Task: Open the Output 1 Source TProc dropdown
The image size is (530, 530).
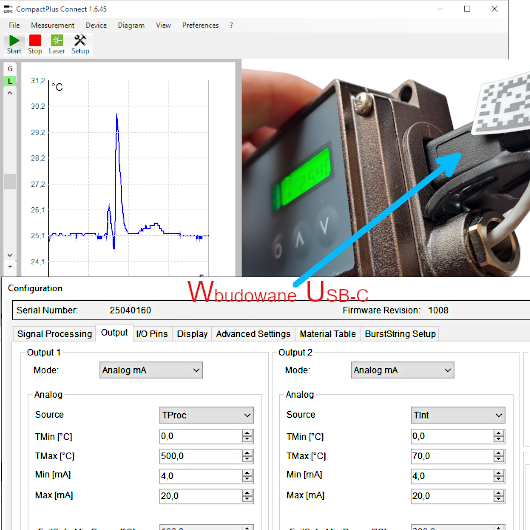Action: pos(206,415)
